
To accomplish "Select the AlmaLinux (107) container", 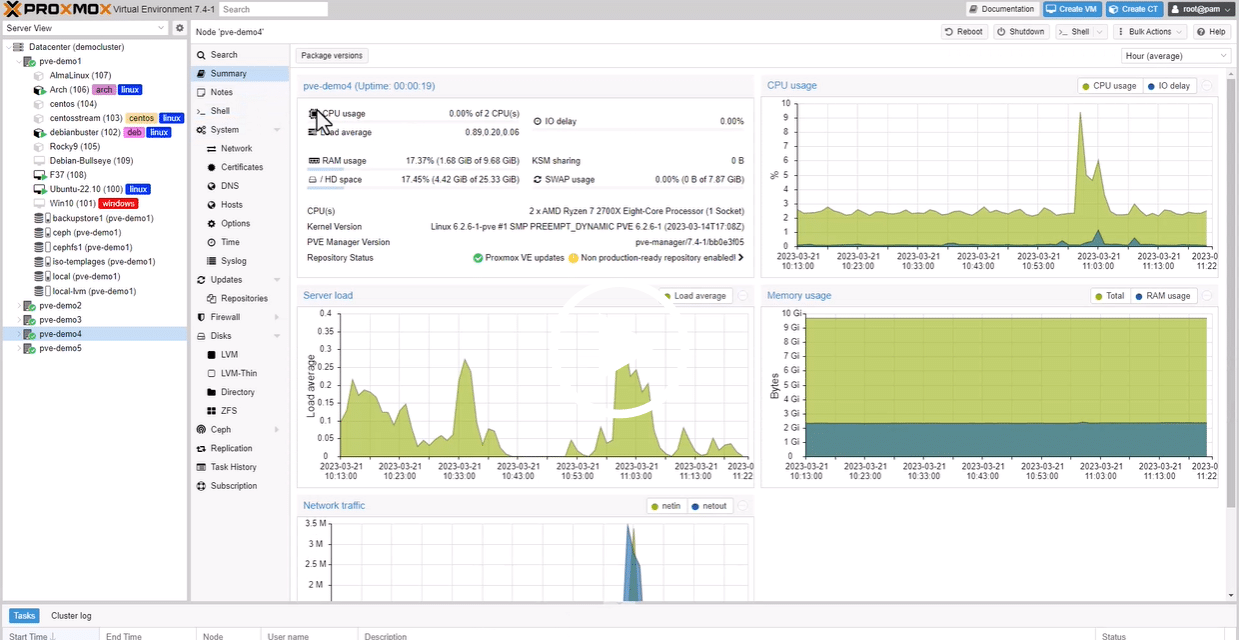I will pos(80,75).
